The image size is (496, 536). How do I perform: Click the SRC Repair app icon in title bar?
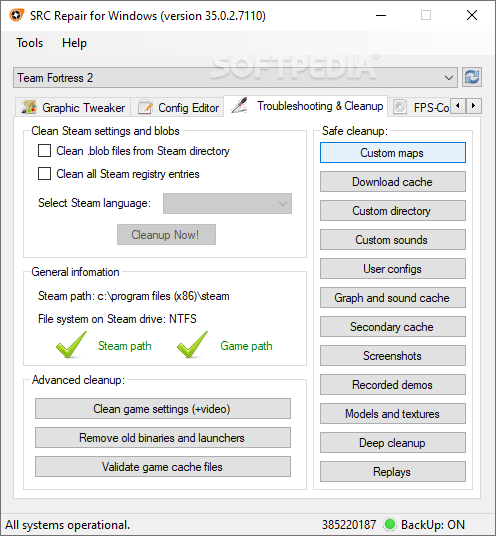(x=16, y=15)
